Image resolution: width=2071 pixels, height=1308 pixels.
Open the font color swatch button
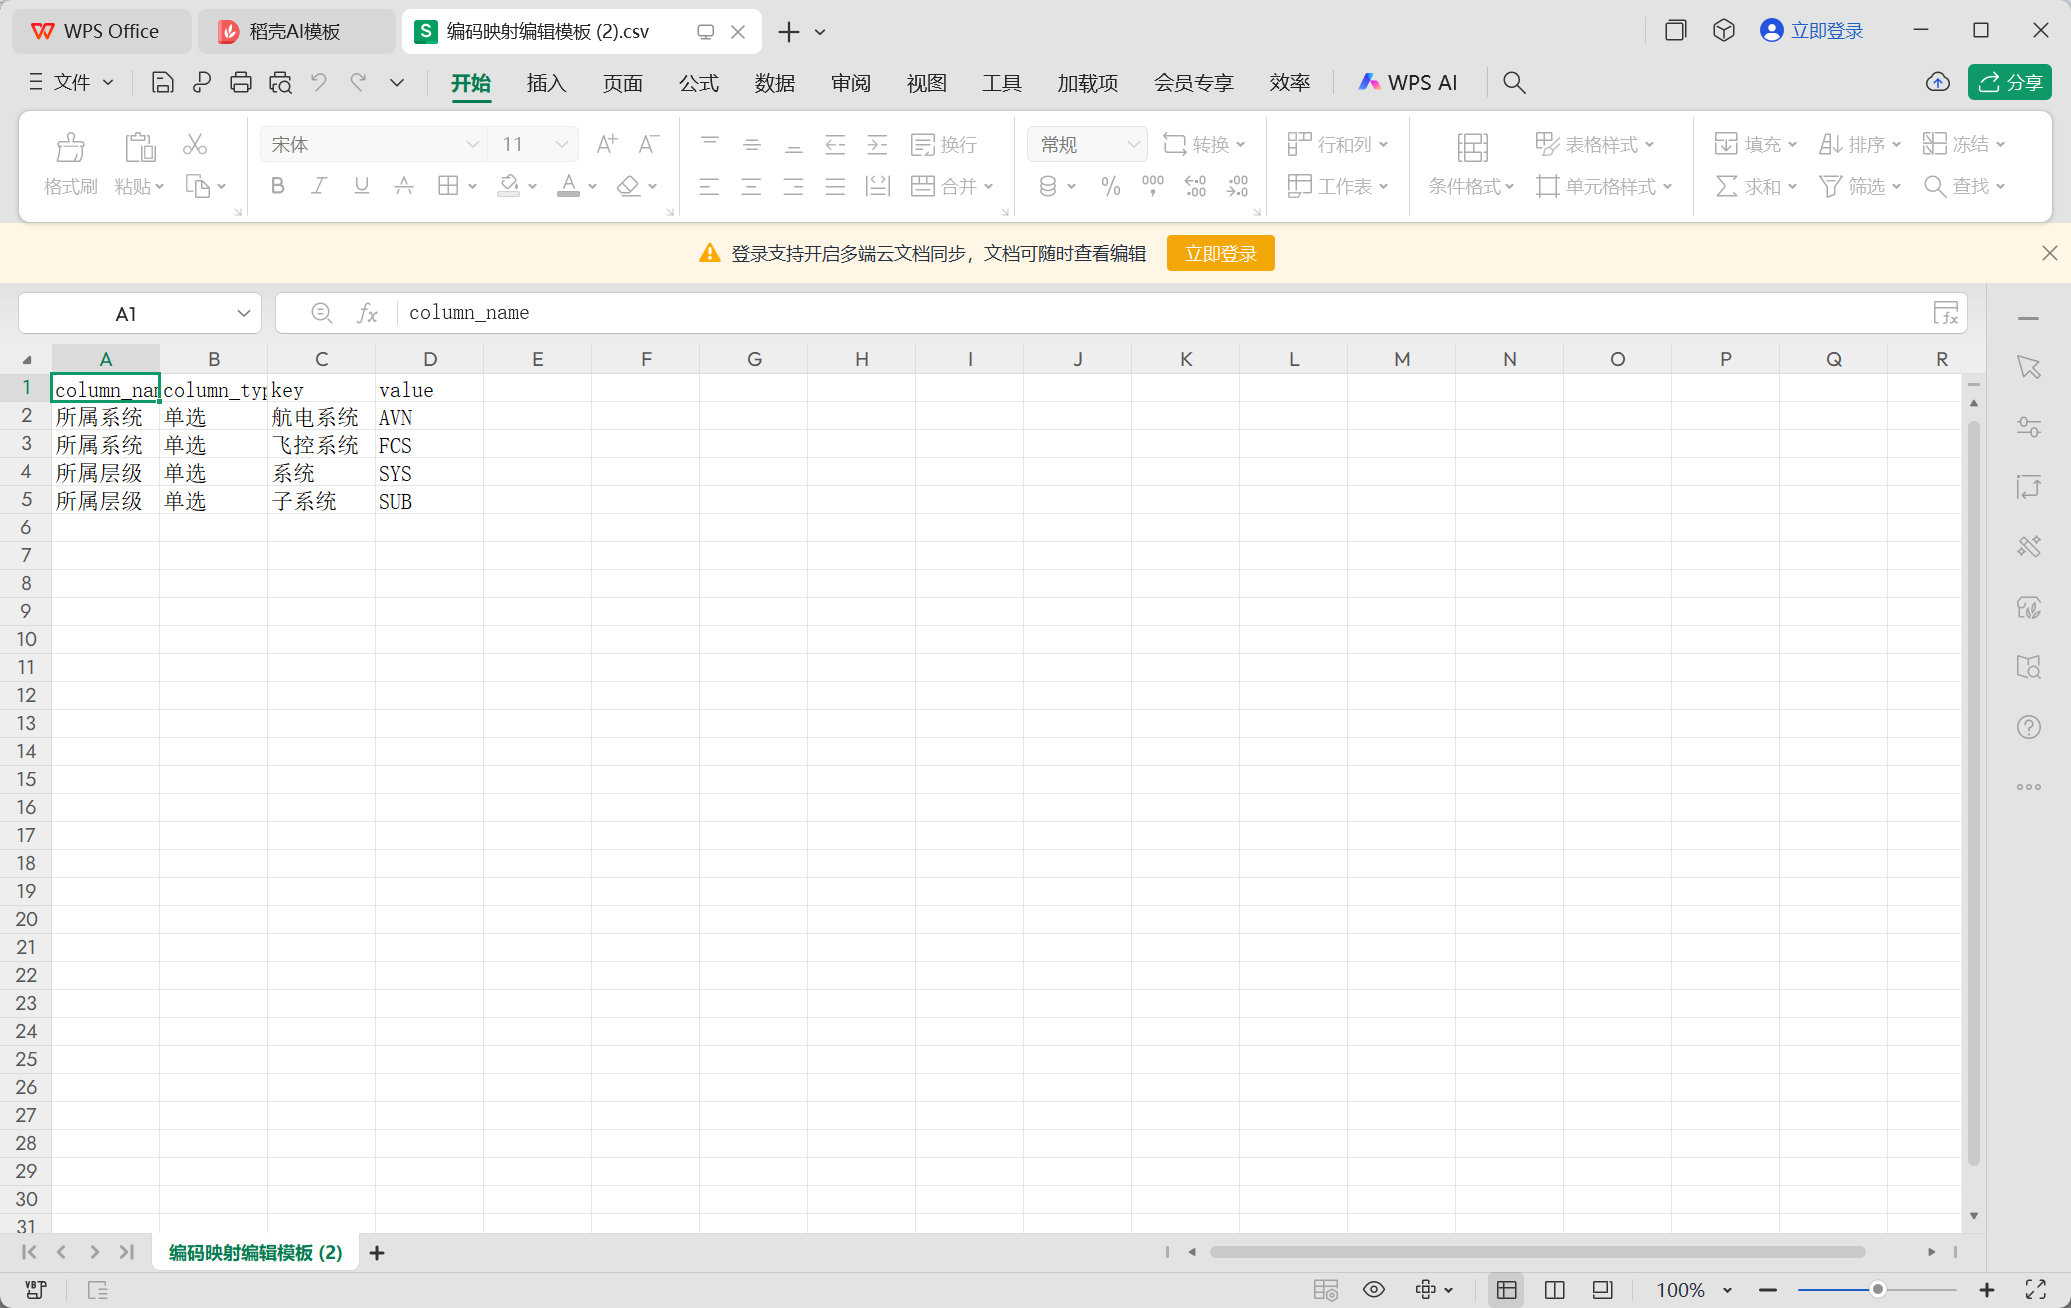(569, 186)
